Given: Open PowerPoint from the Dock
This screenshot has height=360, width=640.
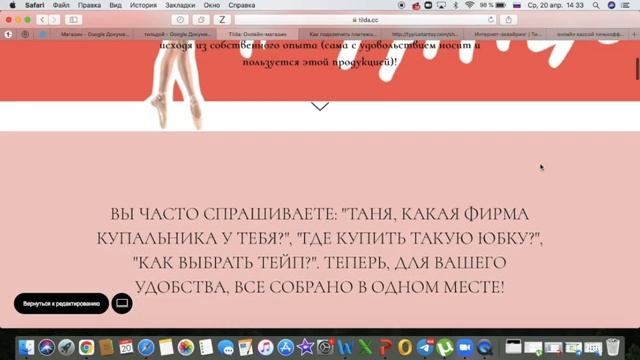Looking at the screenshot, I should 385,348.
